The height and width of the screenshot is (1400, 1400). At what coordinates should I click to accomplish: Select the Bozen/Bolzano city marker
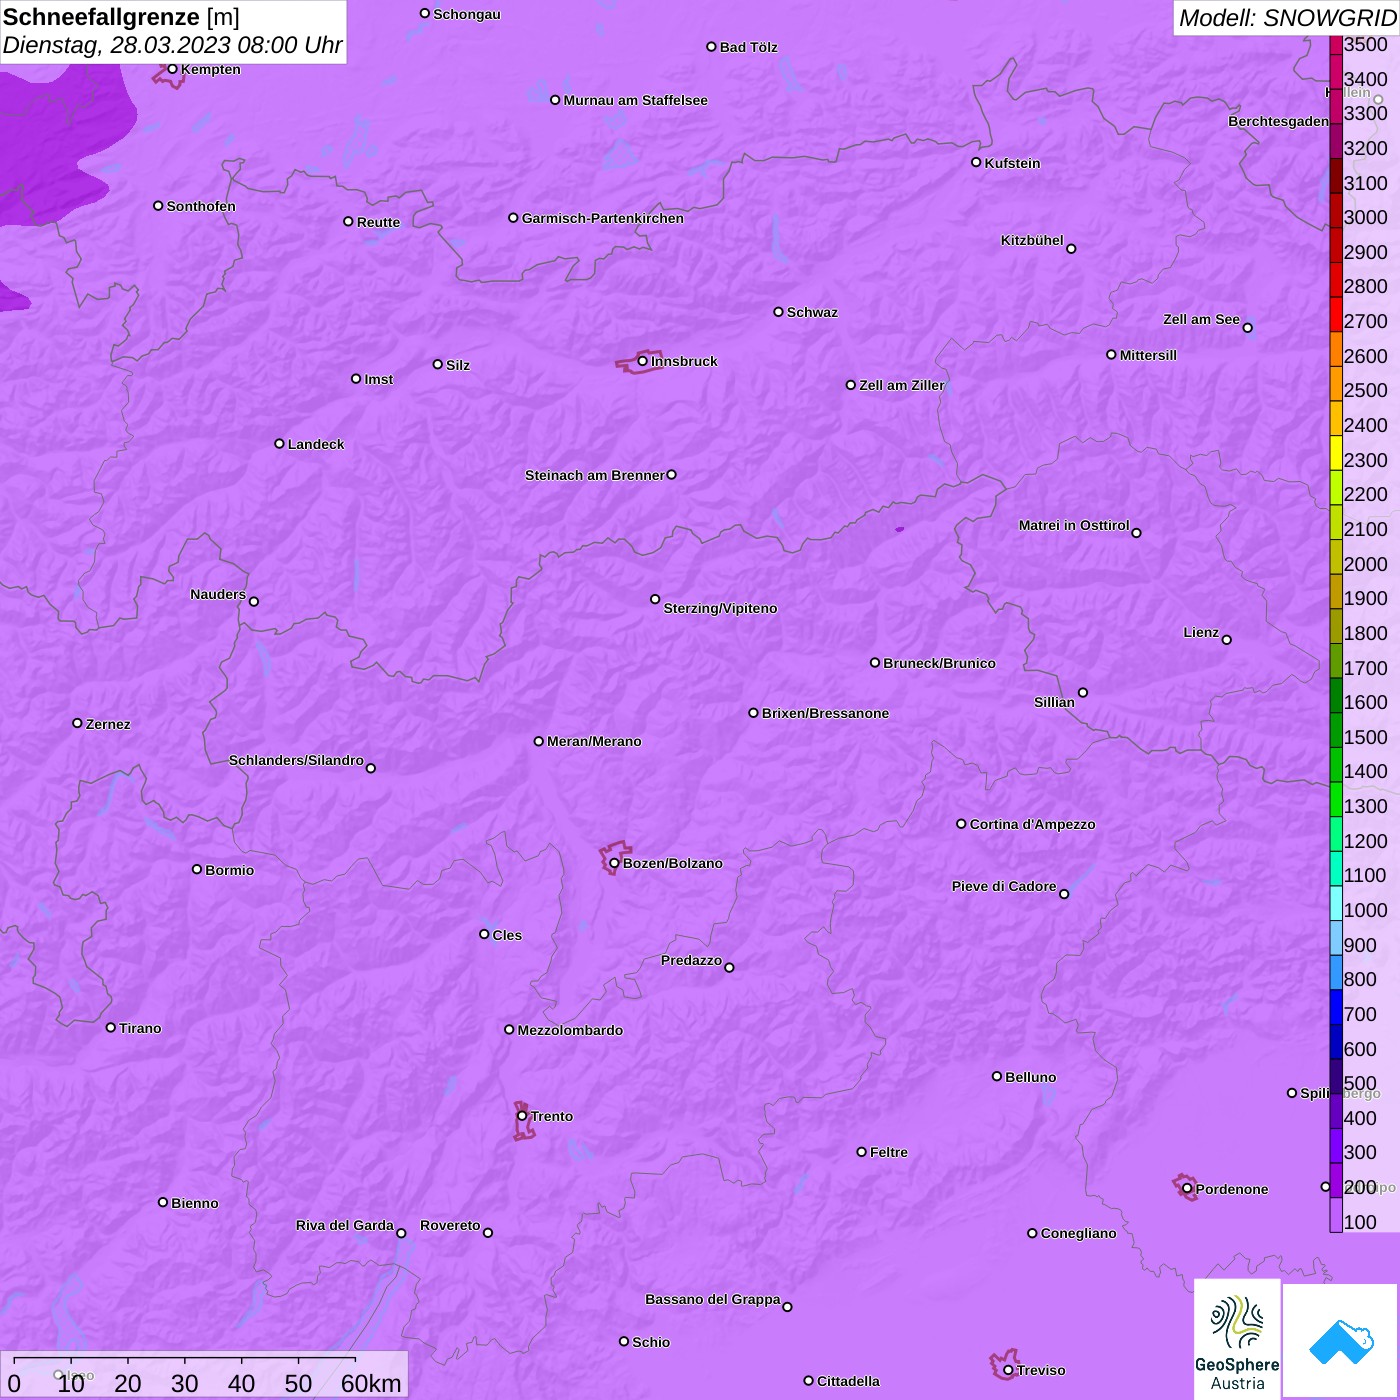coord(614,863)
